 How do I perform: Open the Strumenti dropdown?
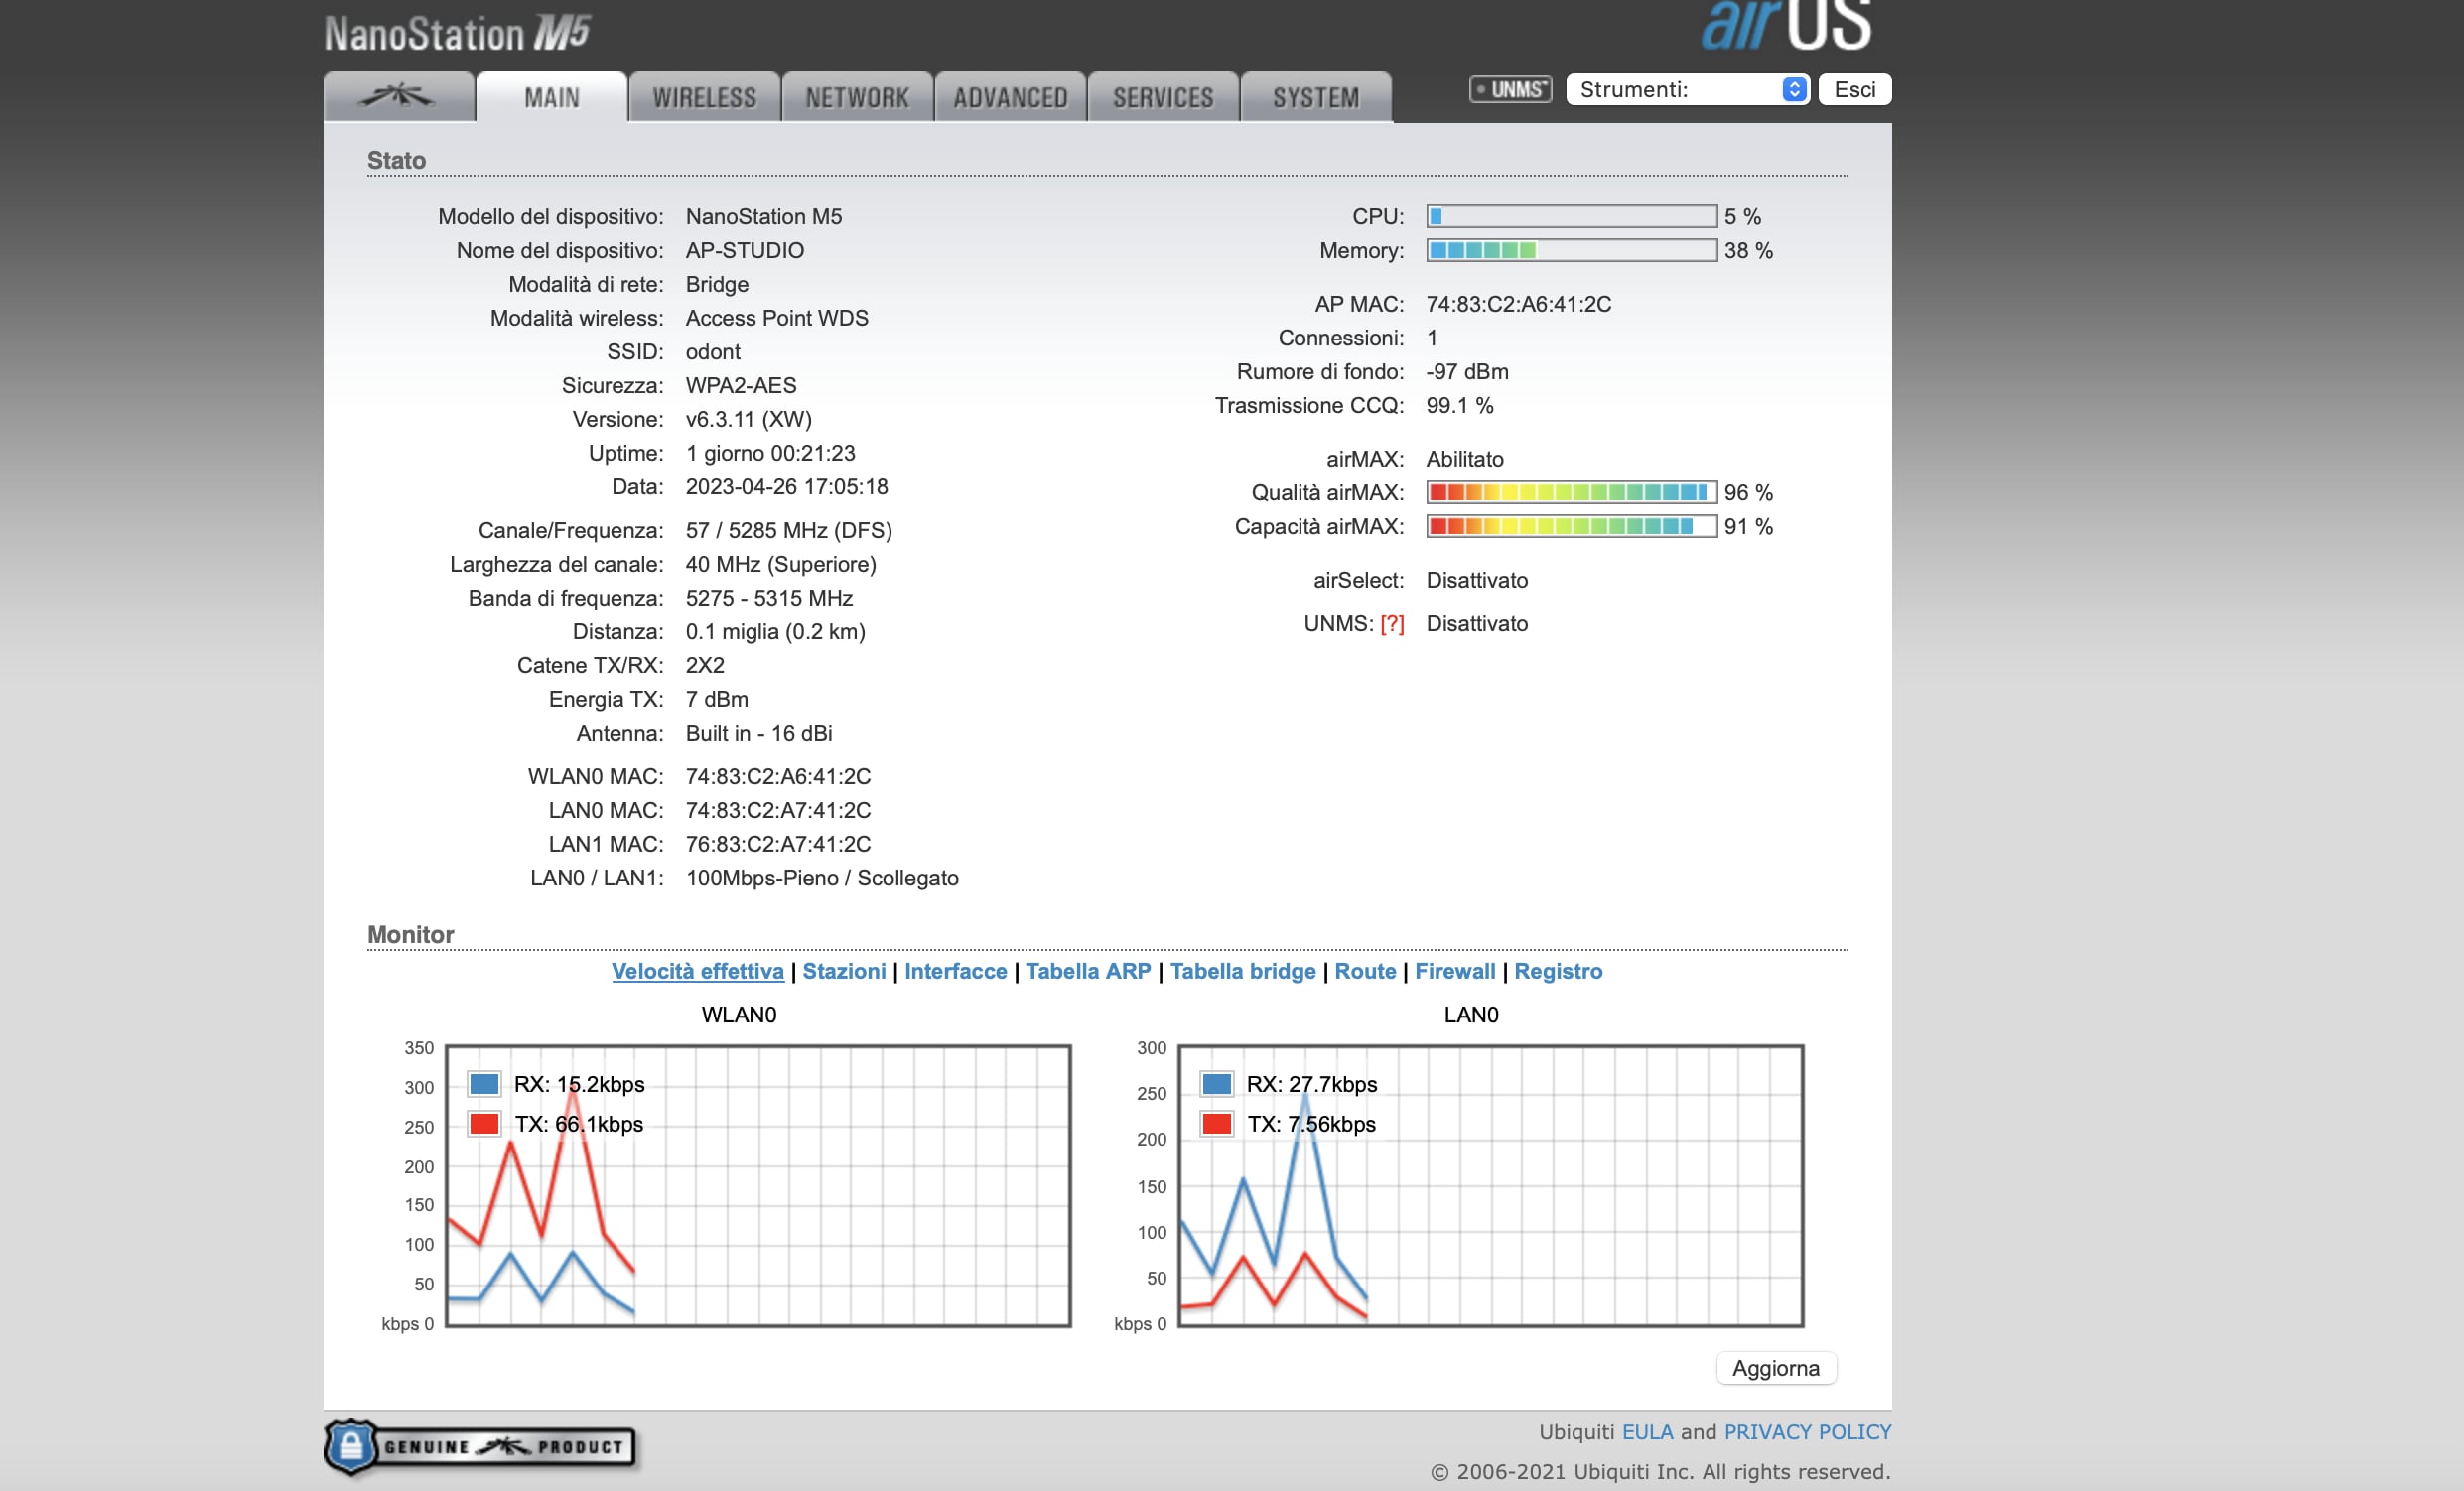pyautogui.click(x=1687, y=90)
